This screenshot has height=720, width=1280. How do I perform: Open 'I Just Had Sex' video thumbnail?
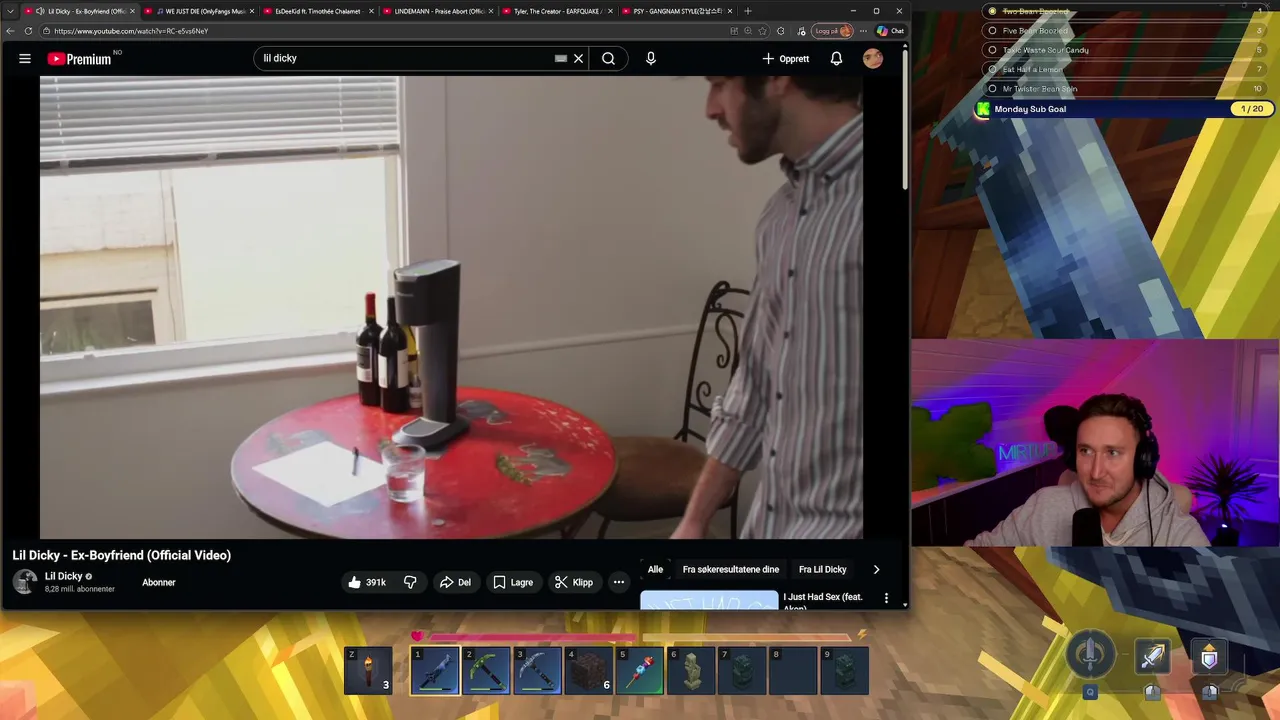point(709,600)
